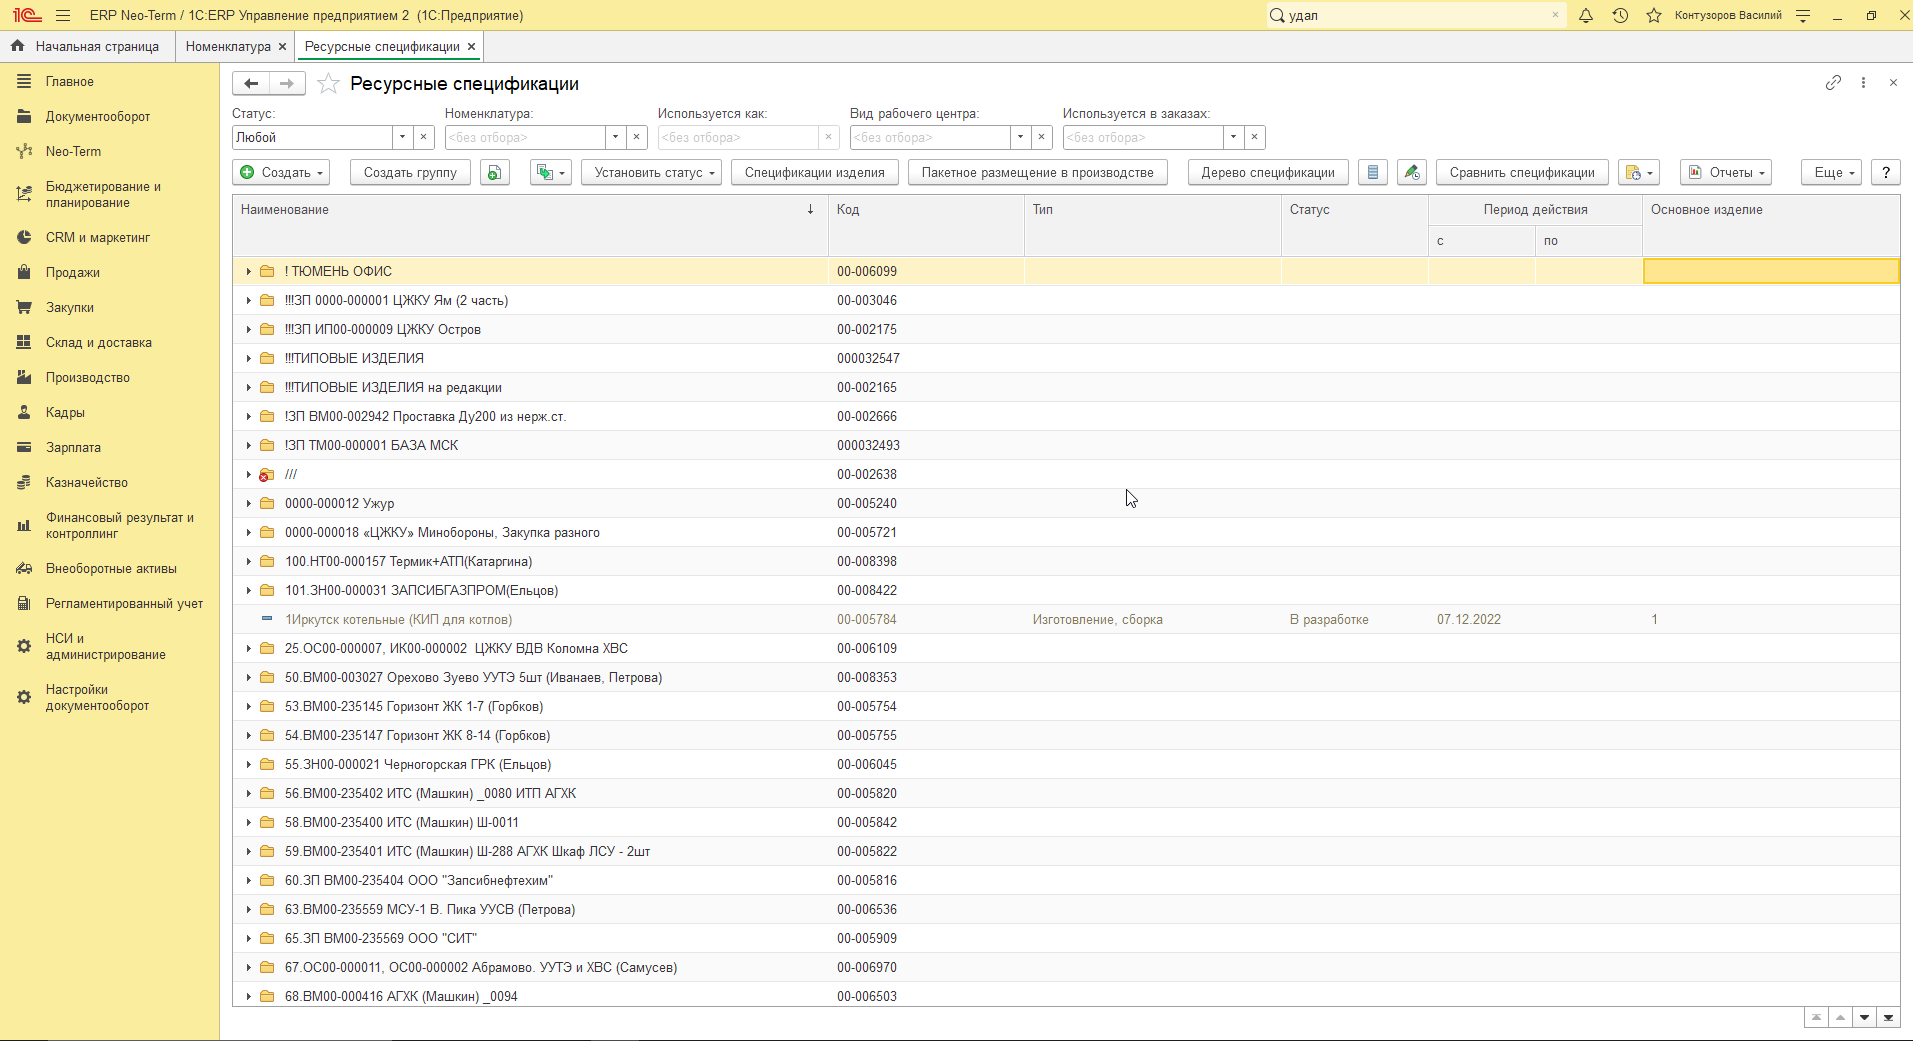Add Ресурсные спецификации to favorites star
This screenshot has height=1041, width=1913.
click(x=328, y=84)
